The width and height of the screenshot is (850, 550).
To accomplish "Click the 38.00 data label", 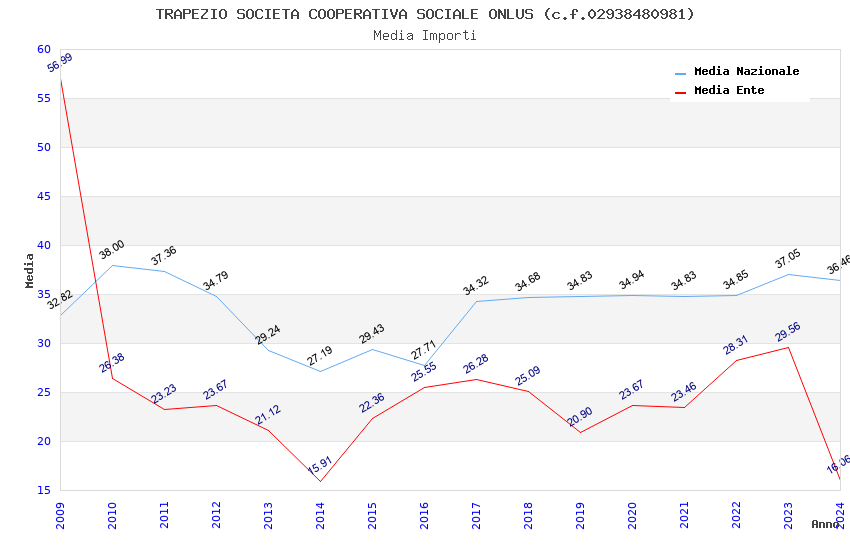I will click(112, 249).
